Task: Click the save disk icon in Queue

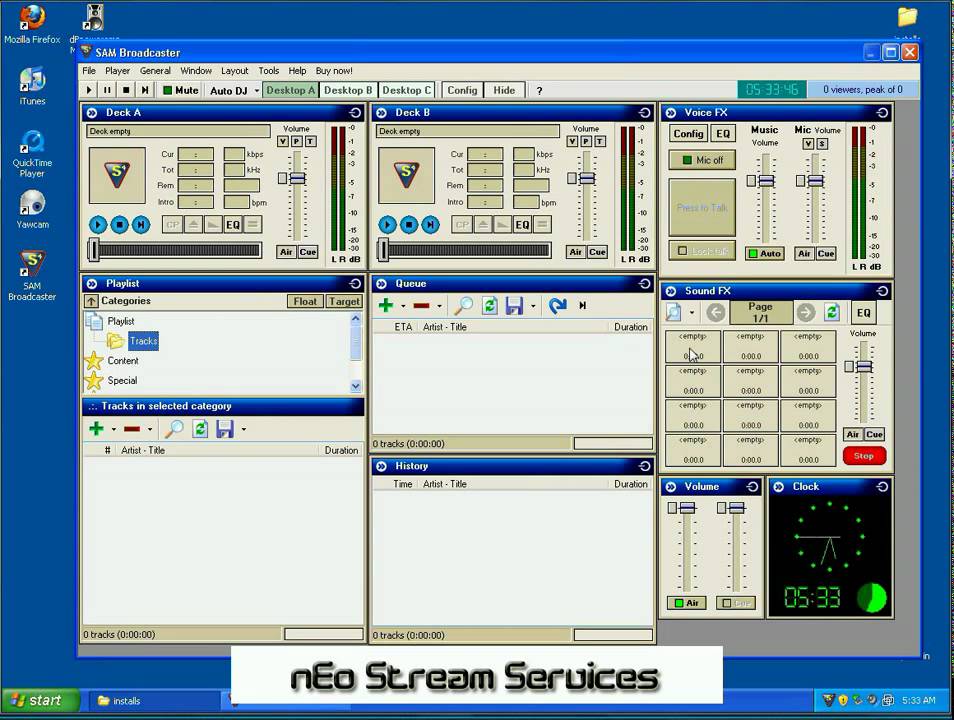Action: click(x=515, y=306)
